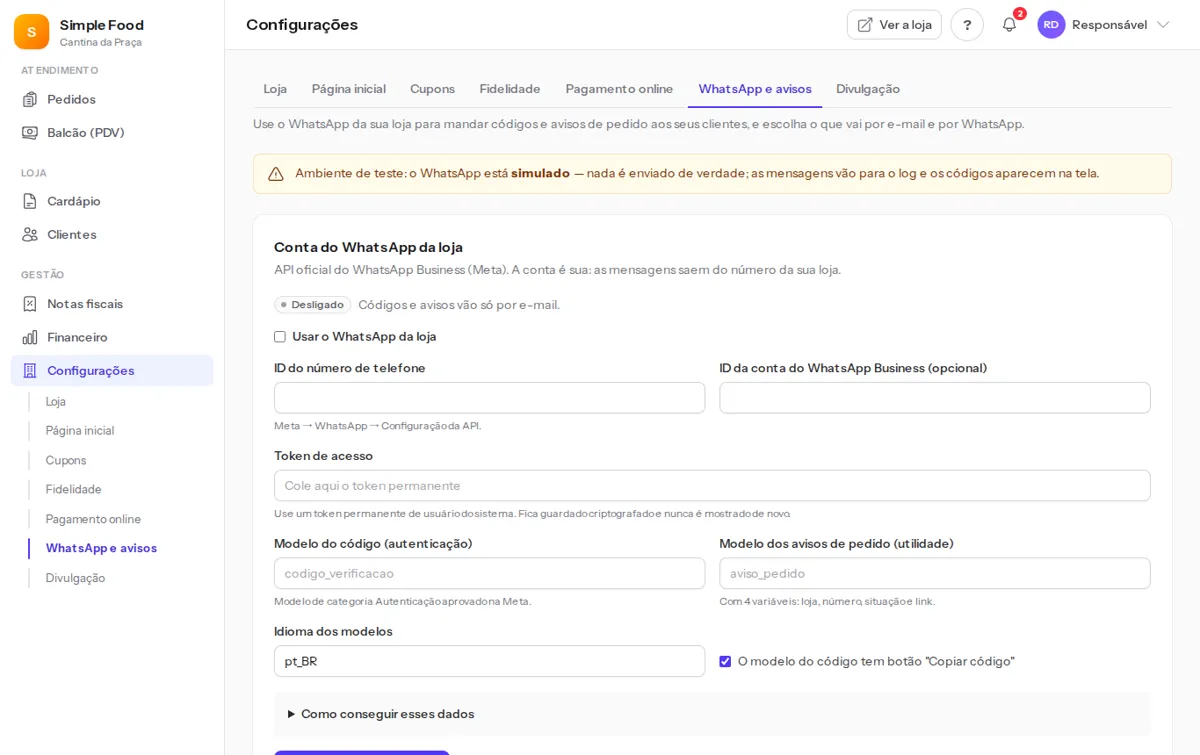Focus the ID da conta WhatsApp Business field
The width and height of the screenshot is (1200, 755).
(x=935, y=398)
